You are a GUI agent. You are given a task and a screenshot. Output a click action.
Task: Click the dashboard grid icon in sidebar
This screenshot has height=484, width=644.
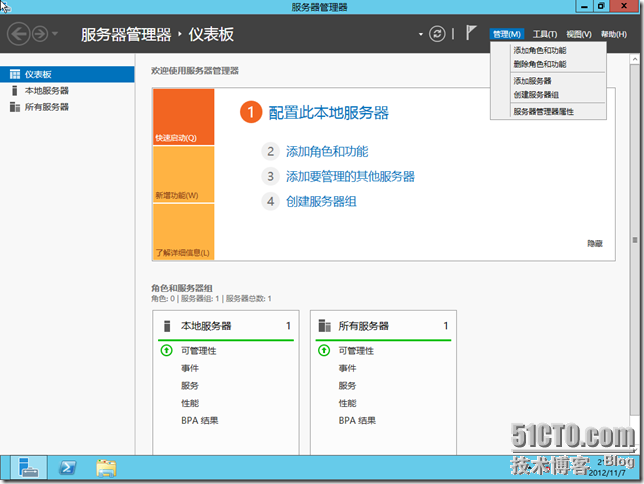[15, 74]
